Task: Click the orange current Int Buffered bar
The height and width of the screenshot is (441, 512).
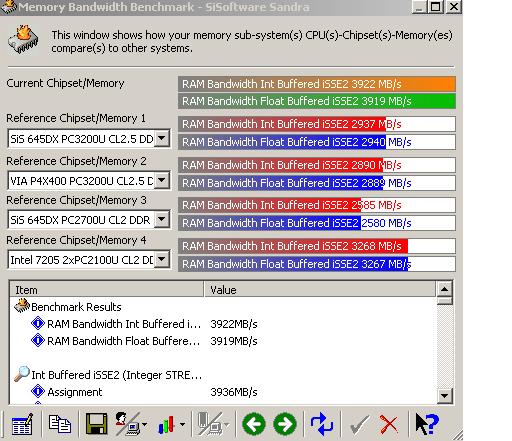Action: click(317, 84)
